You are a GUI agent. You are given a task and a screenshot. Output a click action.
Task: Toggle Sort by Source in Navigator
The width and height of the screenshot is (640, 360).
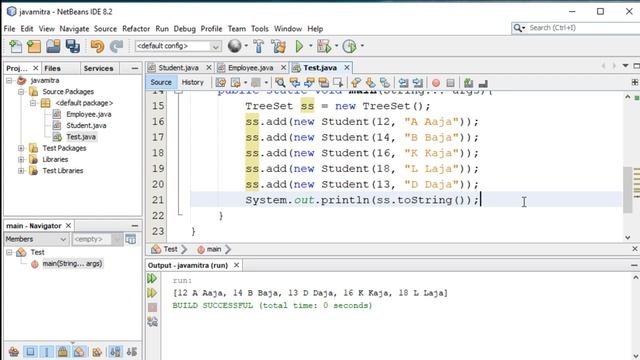coord(131,351)
